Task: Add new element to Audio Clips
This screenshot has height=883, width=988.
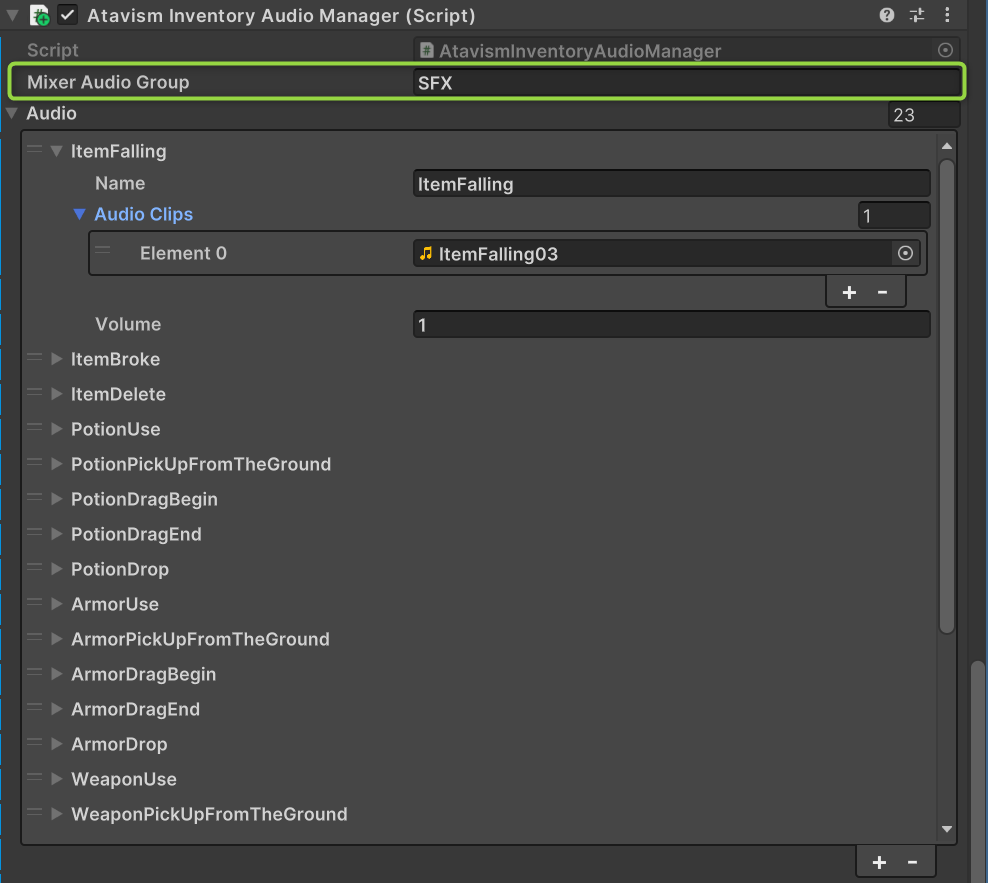Action: click(849, 292)
